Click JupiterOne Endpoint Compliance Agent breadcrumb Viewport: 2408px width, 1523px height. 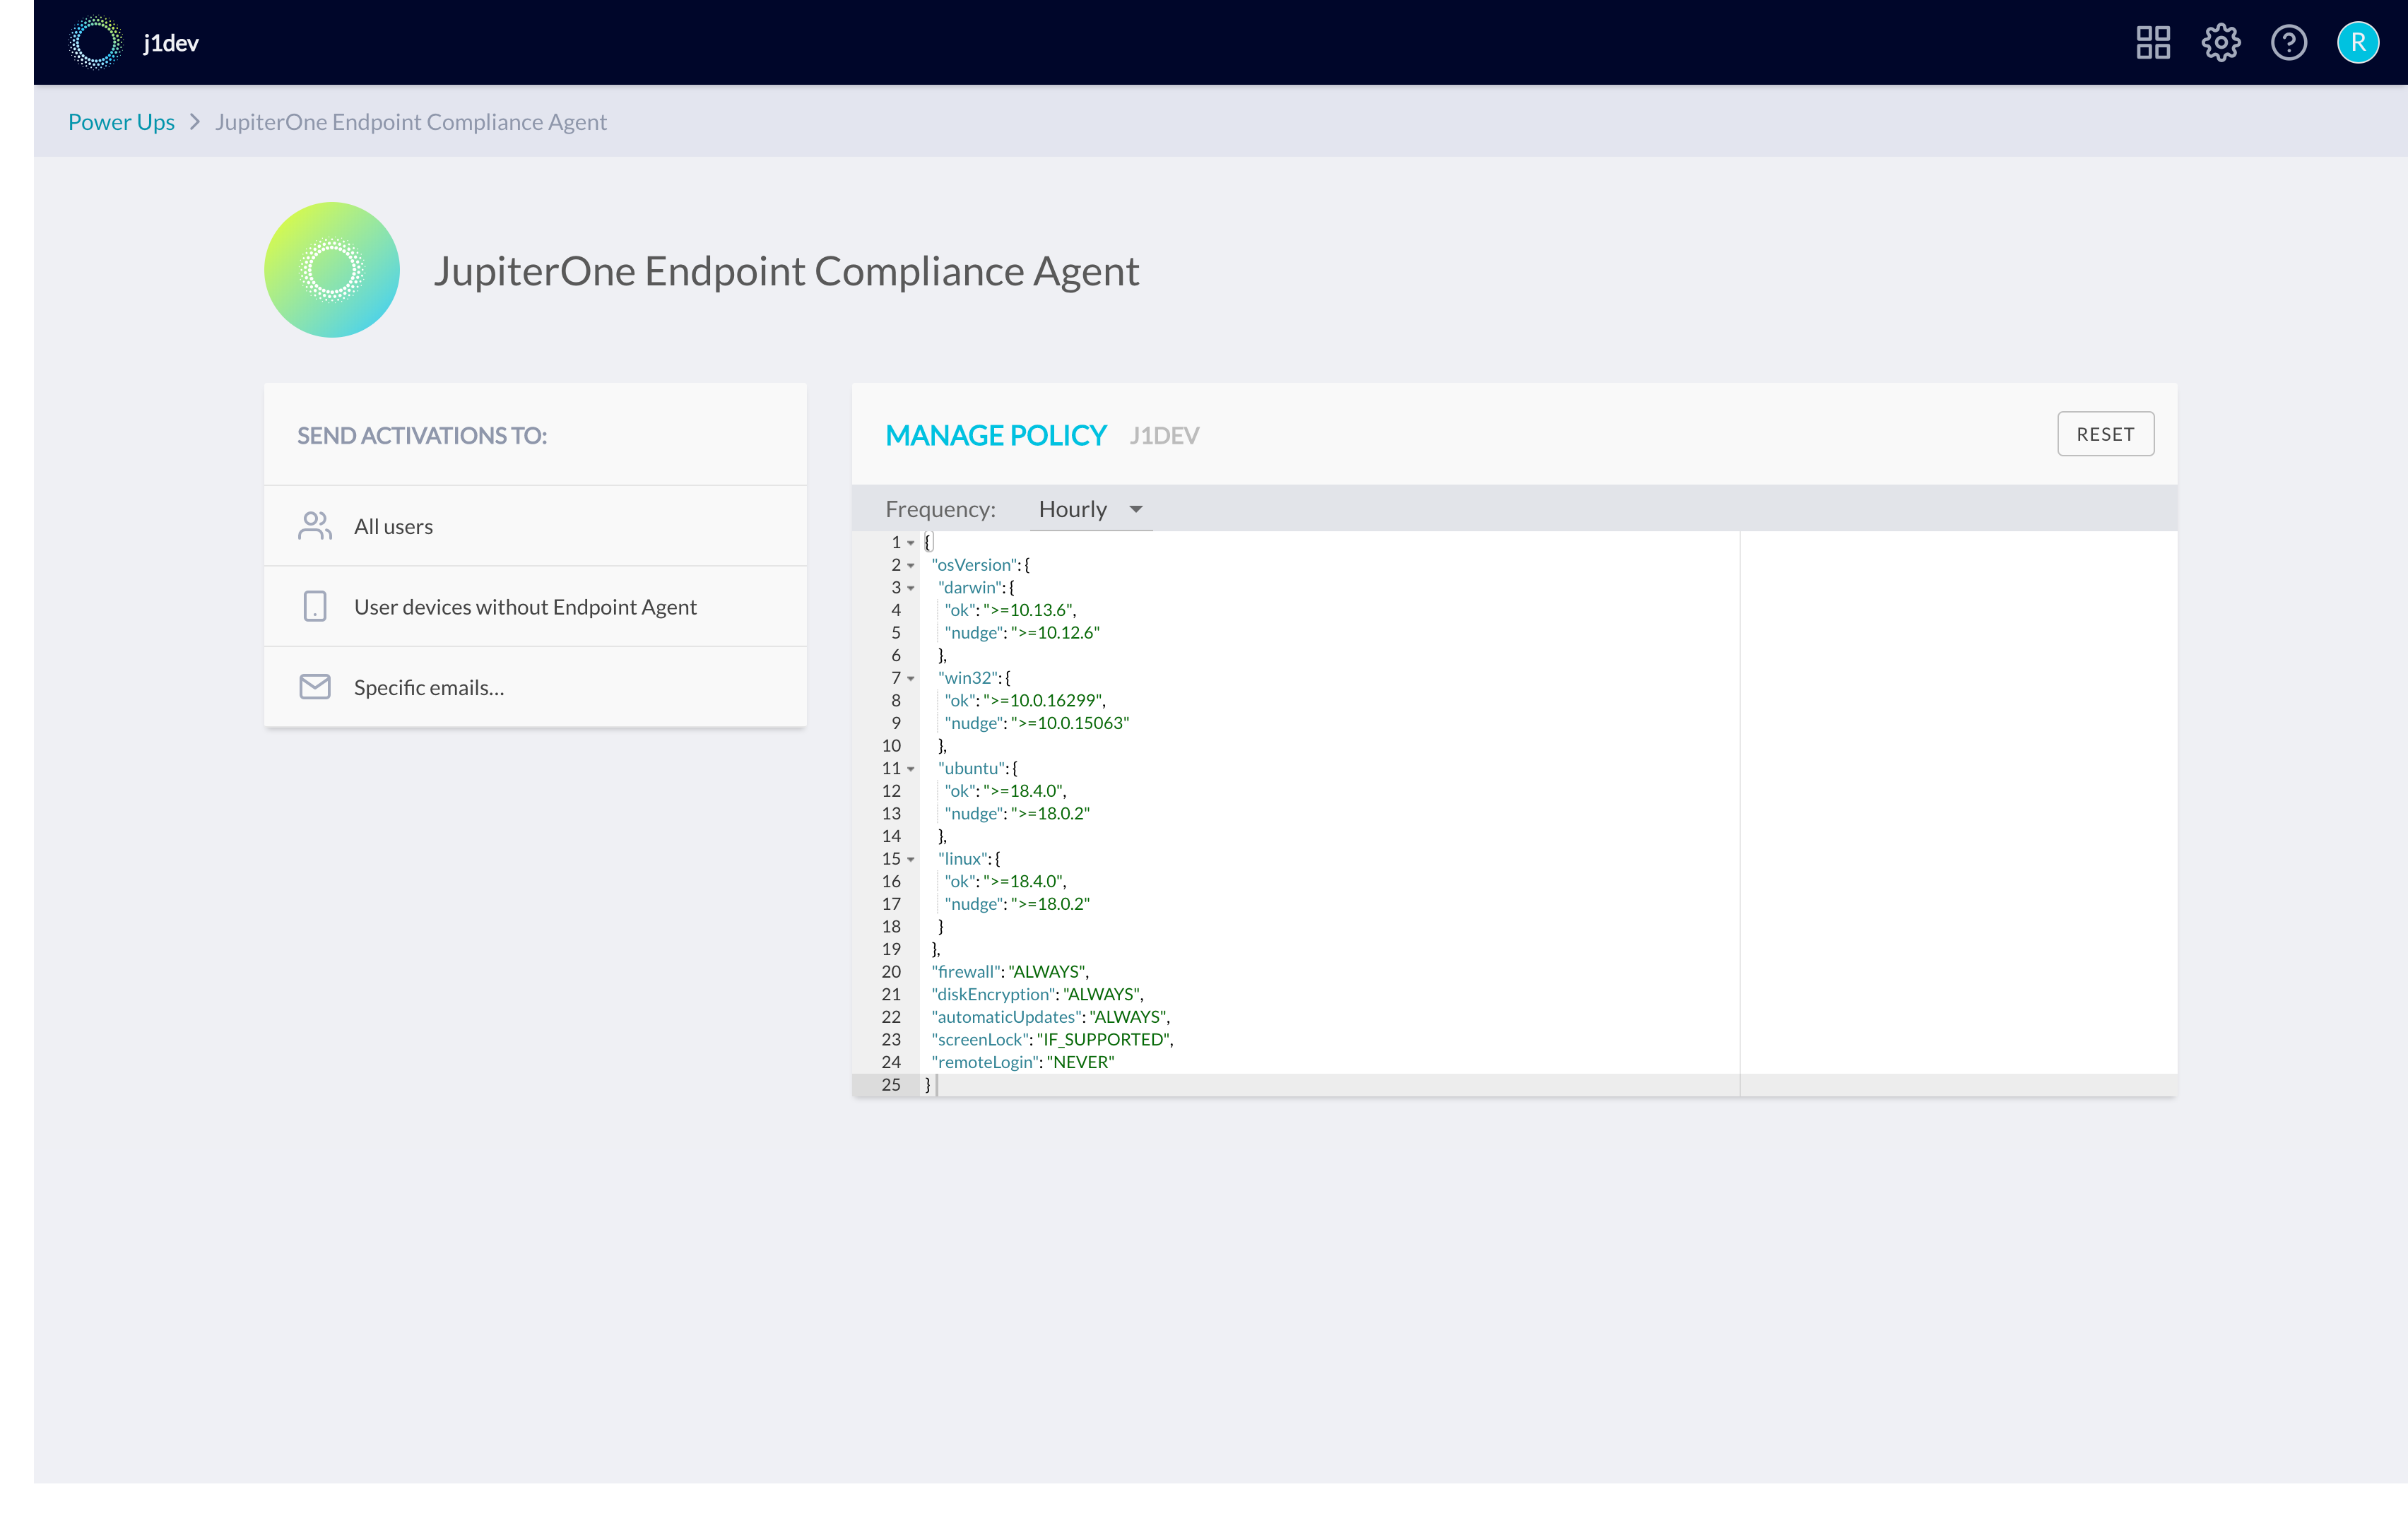click(x=411, y=122)
